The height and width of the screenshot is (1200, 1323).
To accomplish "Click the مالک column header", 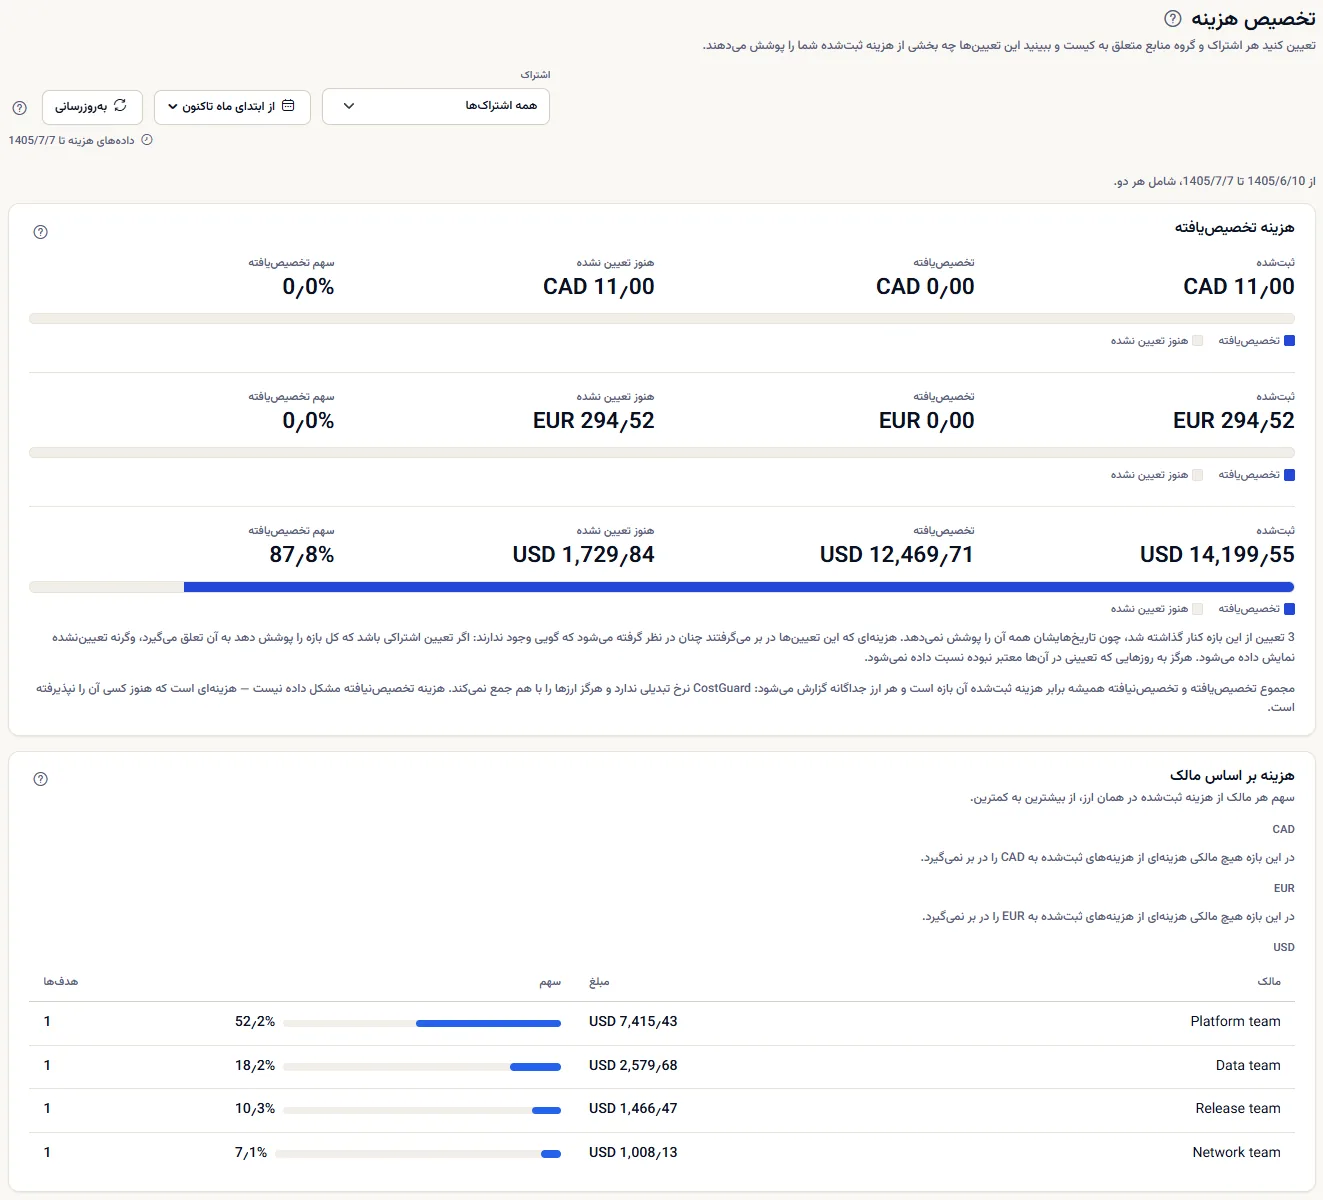I will click(1269, 982).
